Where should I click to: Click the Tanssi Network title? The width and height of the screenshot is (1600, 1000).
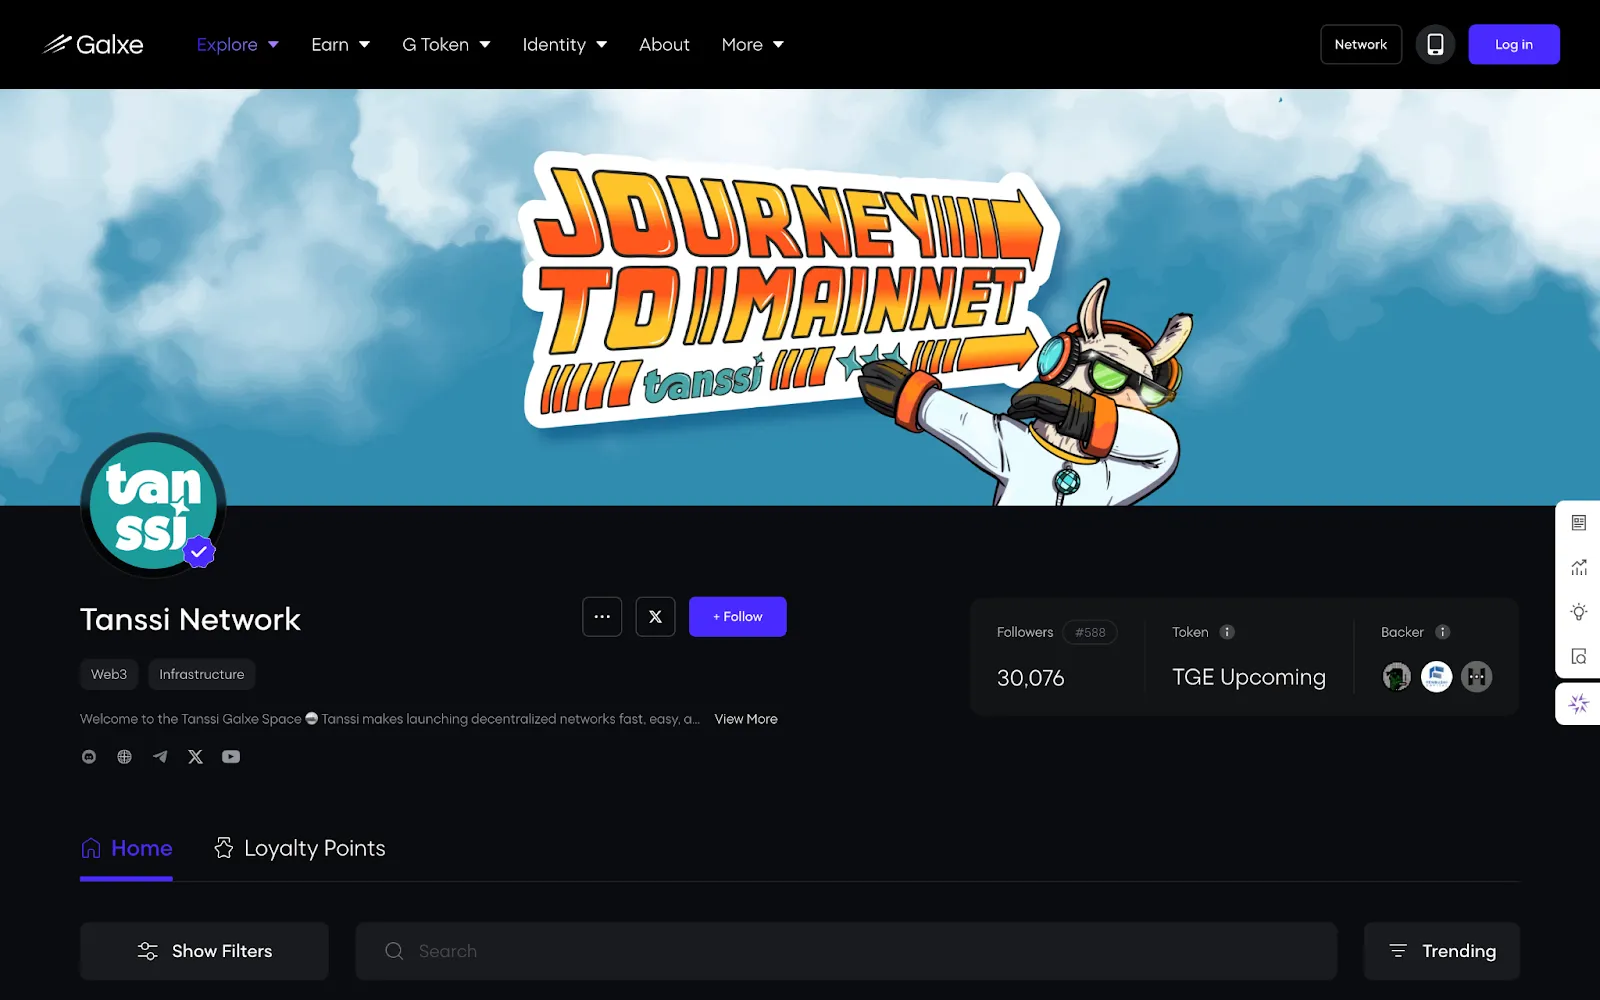190,619
